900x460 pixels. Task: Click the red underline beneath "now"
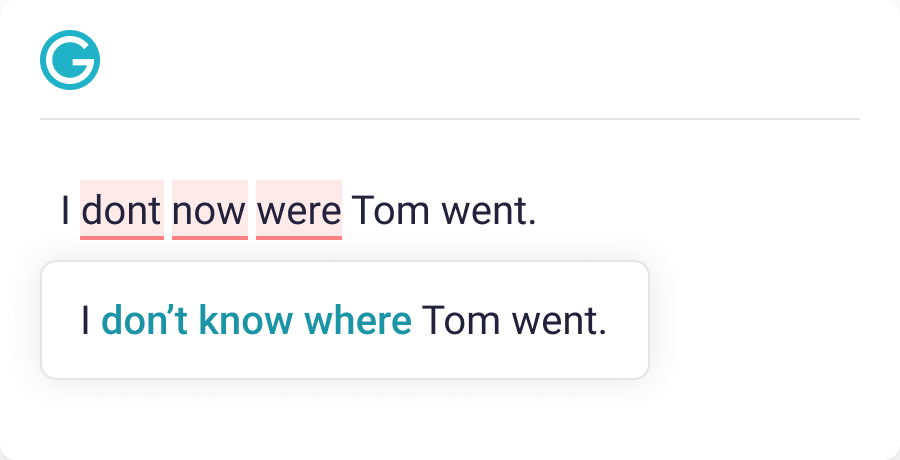click(209, 238)
